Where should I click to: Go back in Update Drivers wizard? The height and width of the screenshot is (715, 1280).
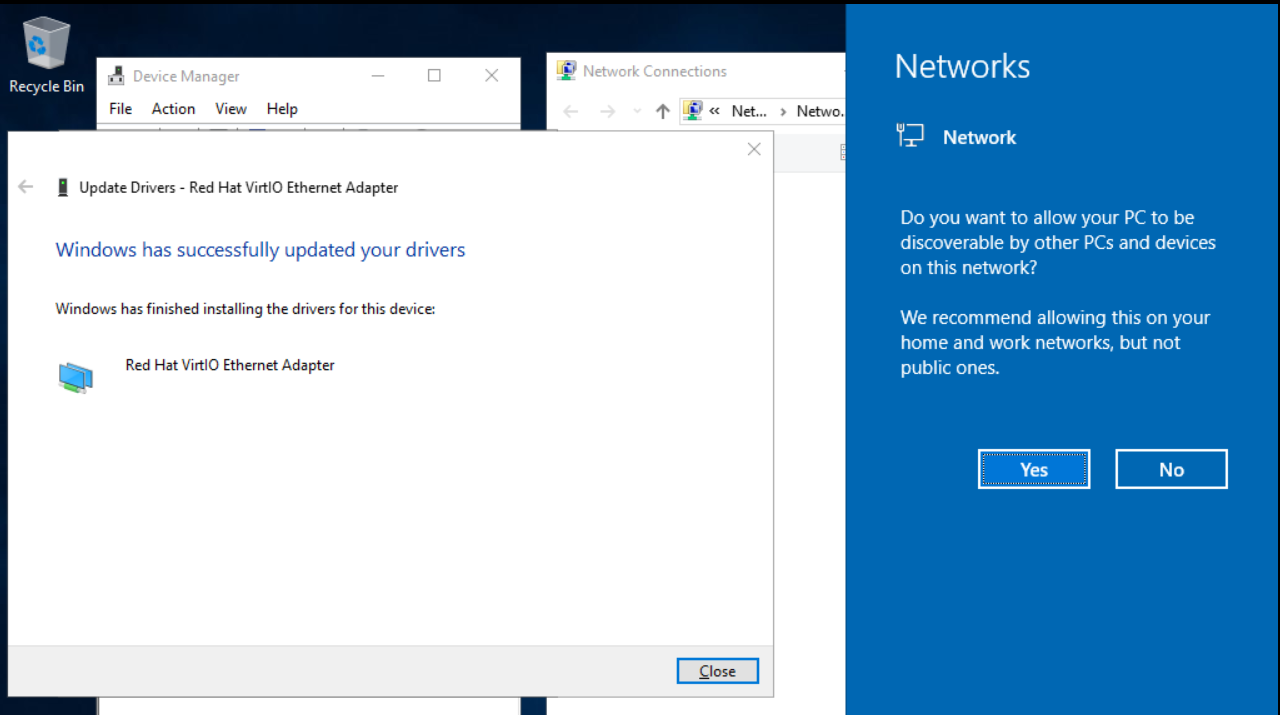26,187
